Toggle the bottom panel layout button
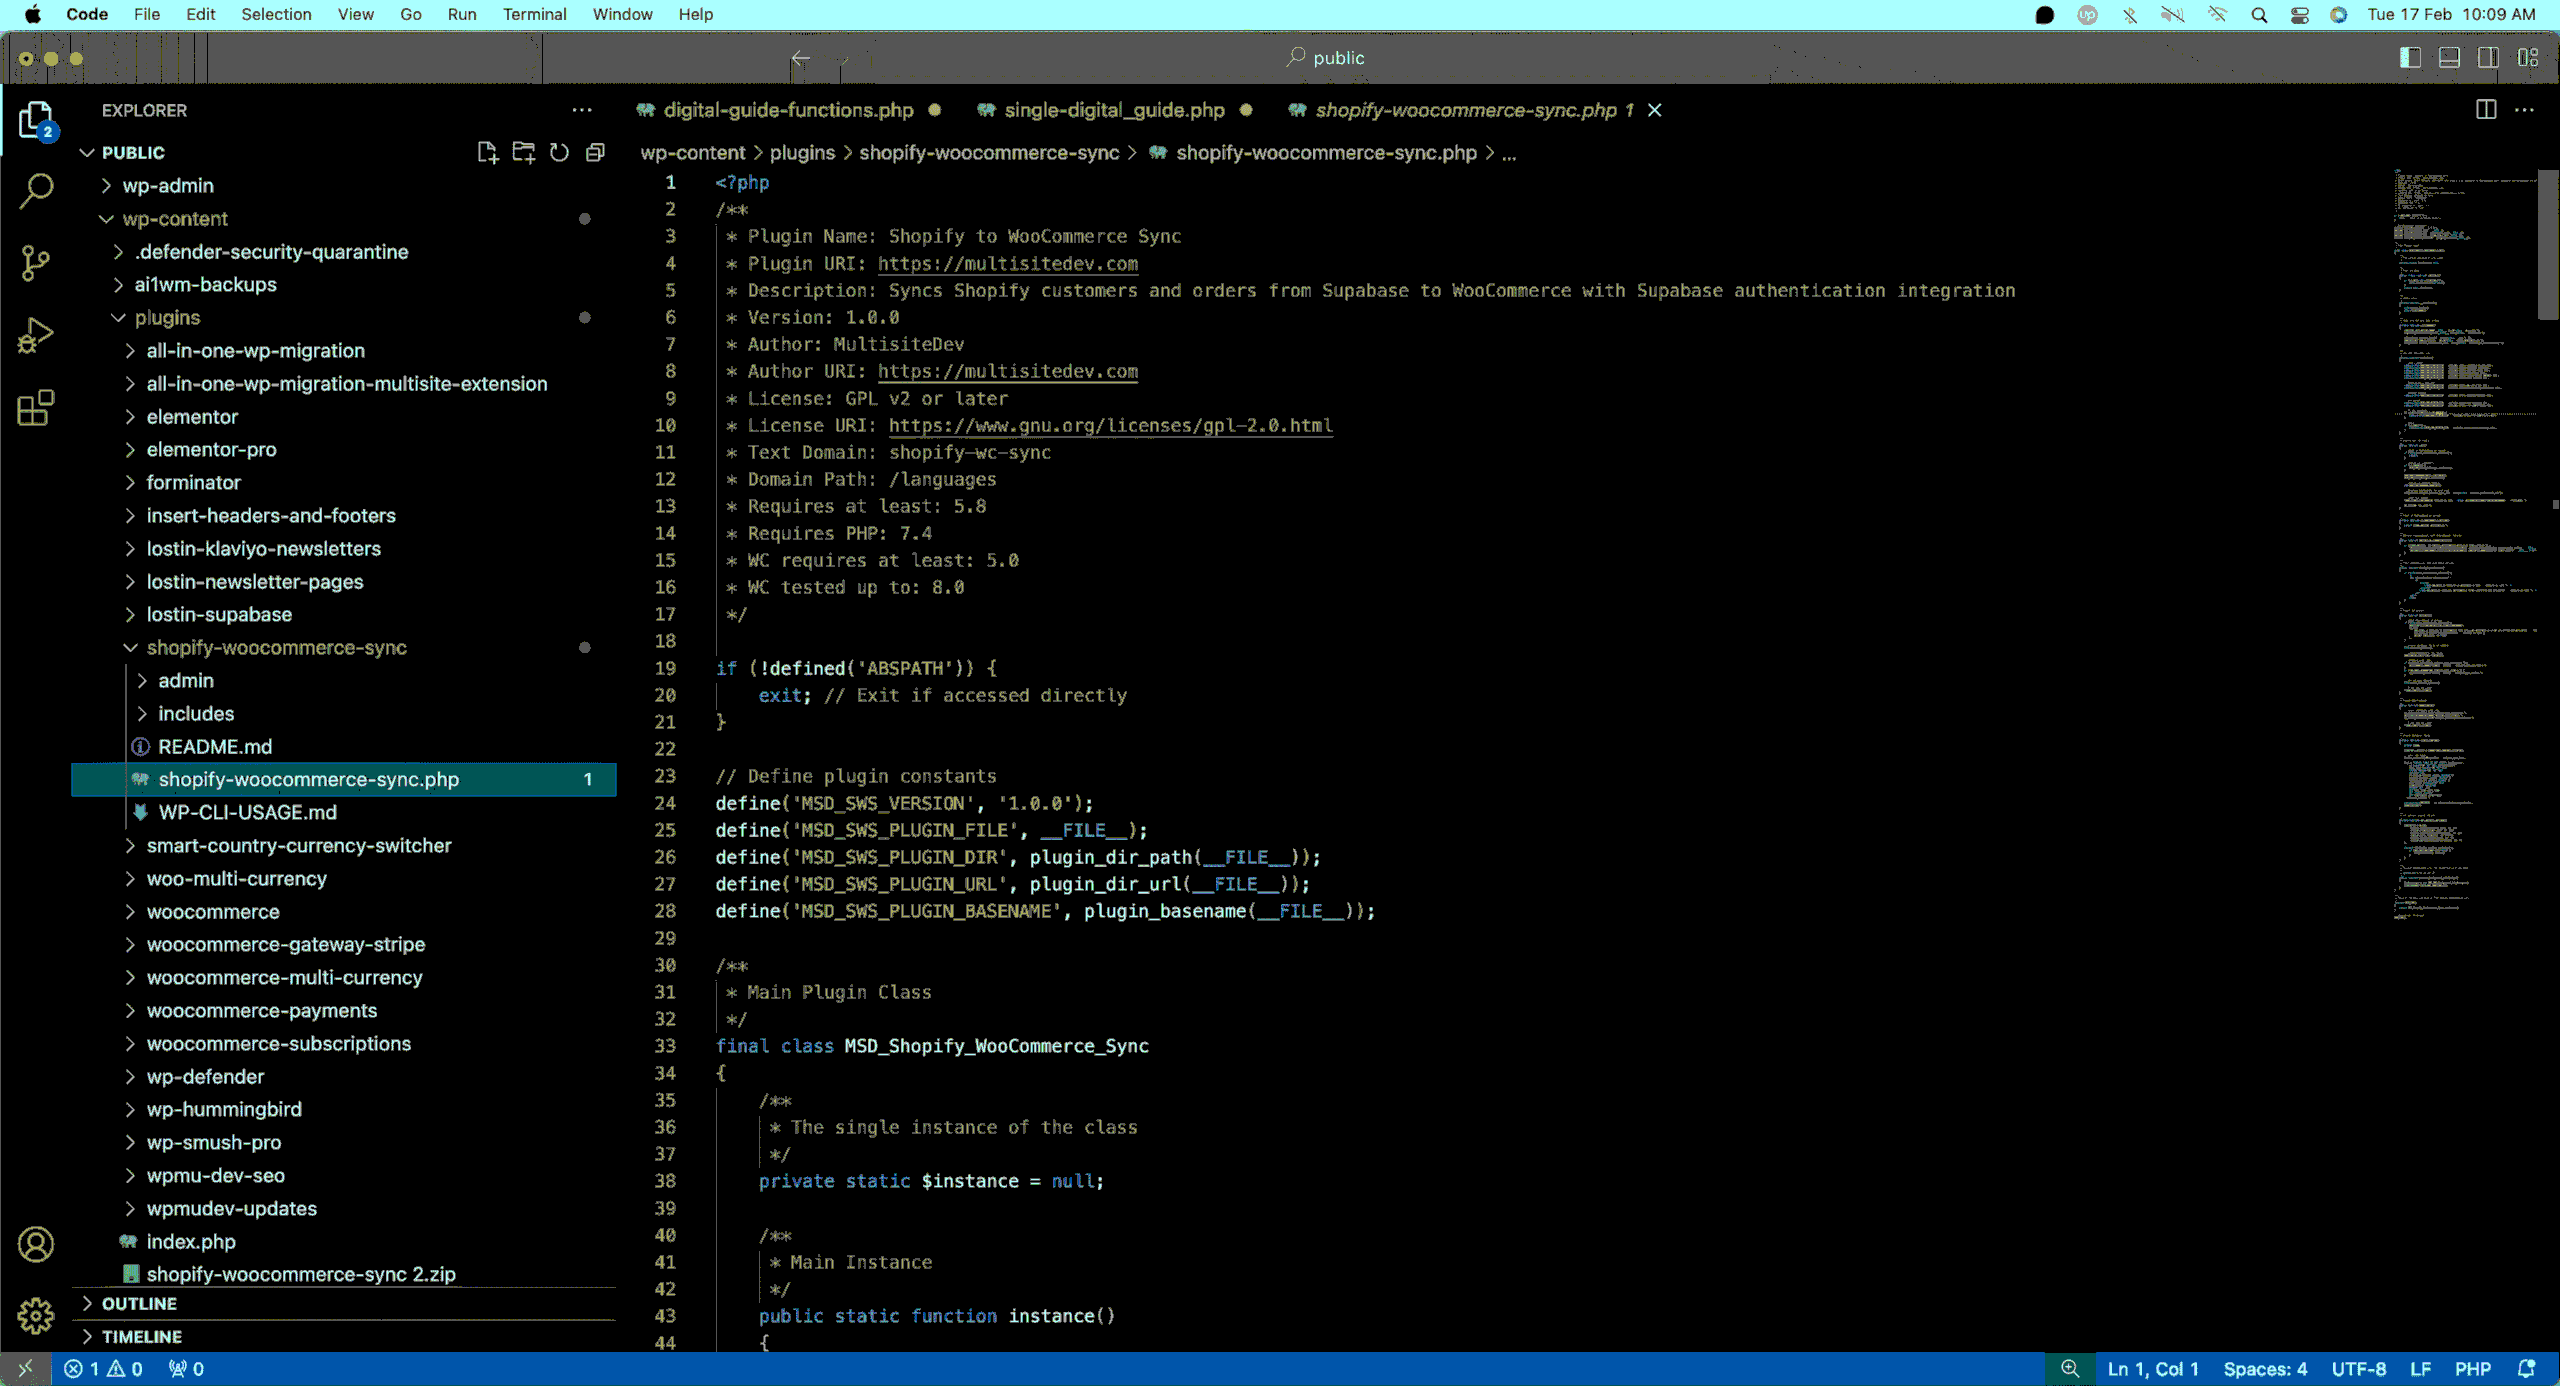Image resolution: width=2560 pixels, height=1386 pixels. coord(2449,58)
